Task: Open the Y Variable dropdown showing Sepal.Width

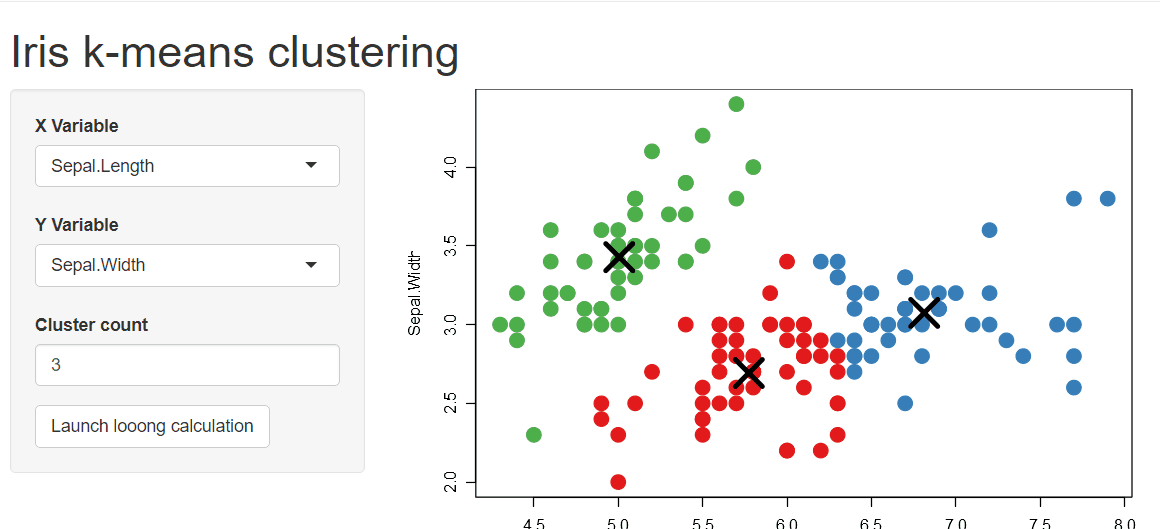Action: pos(187,265)
